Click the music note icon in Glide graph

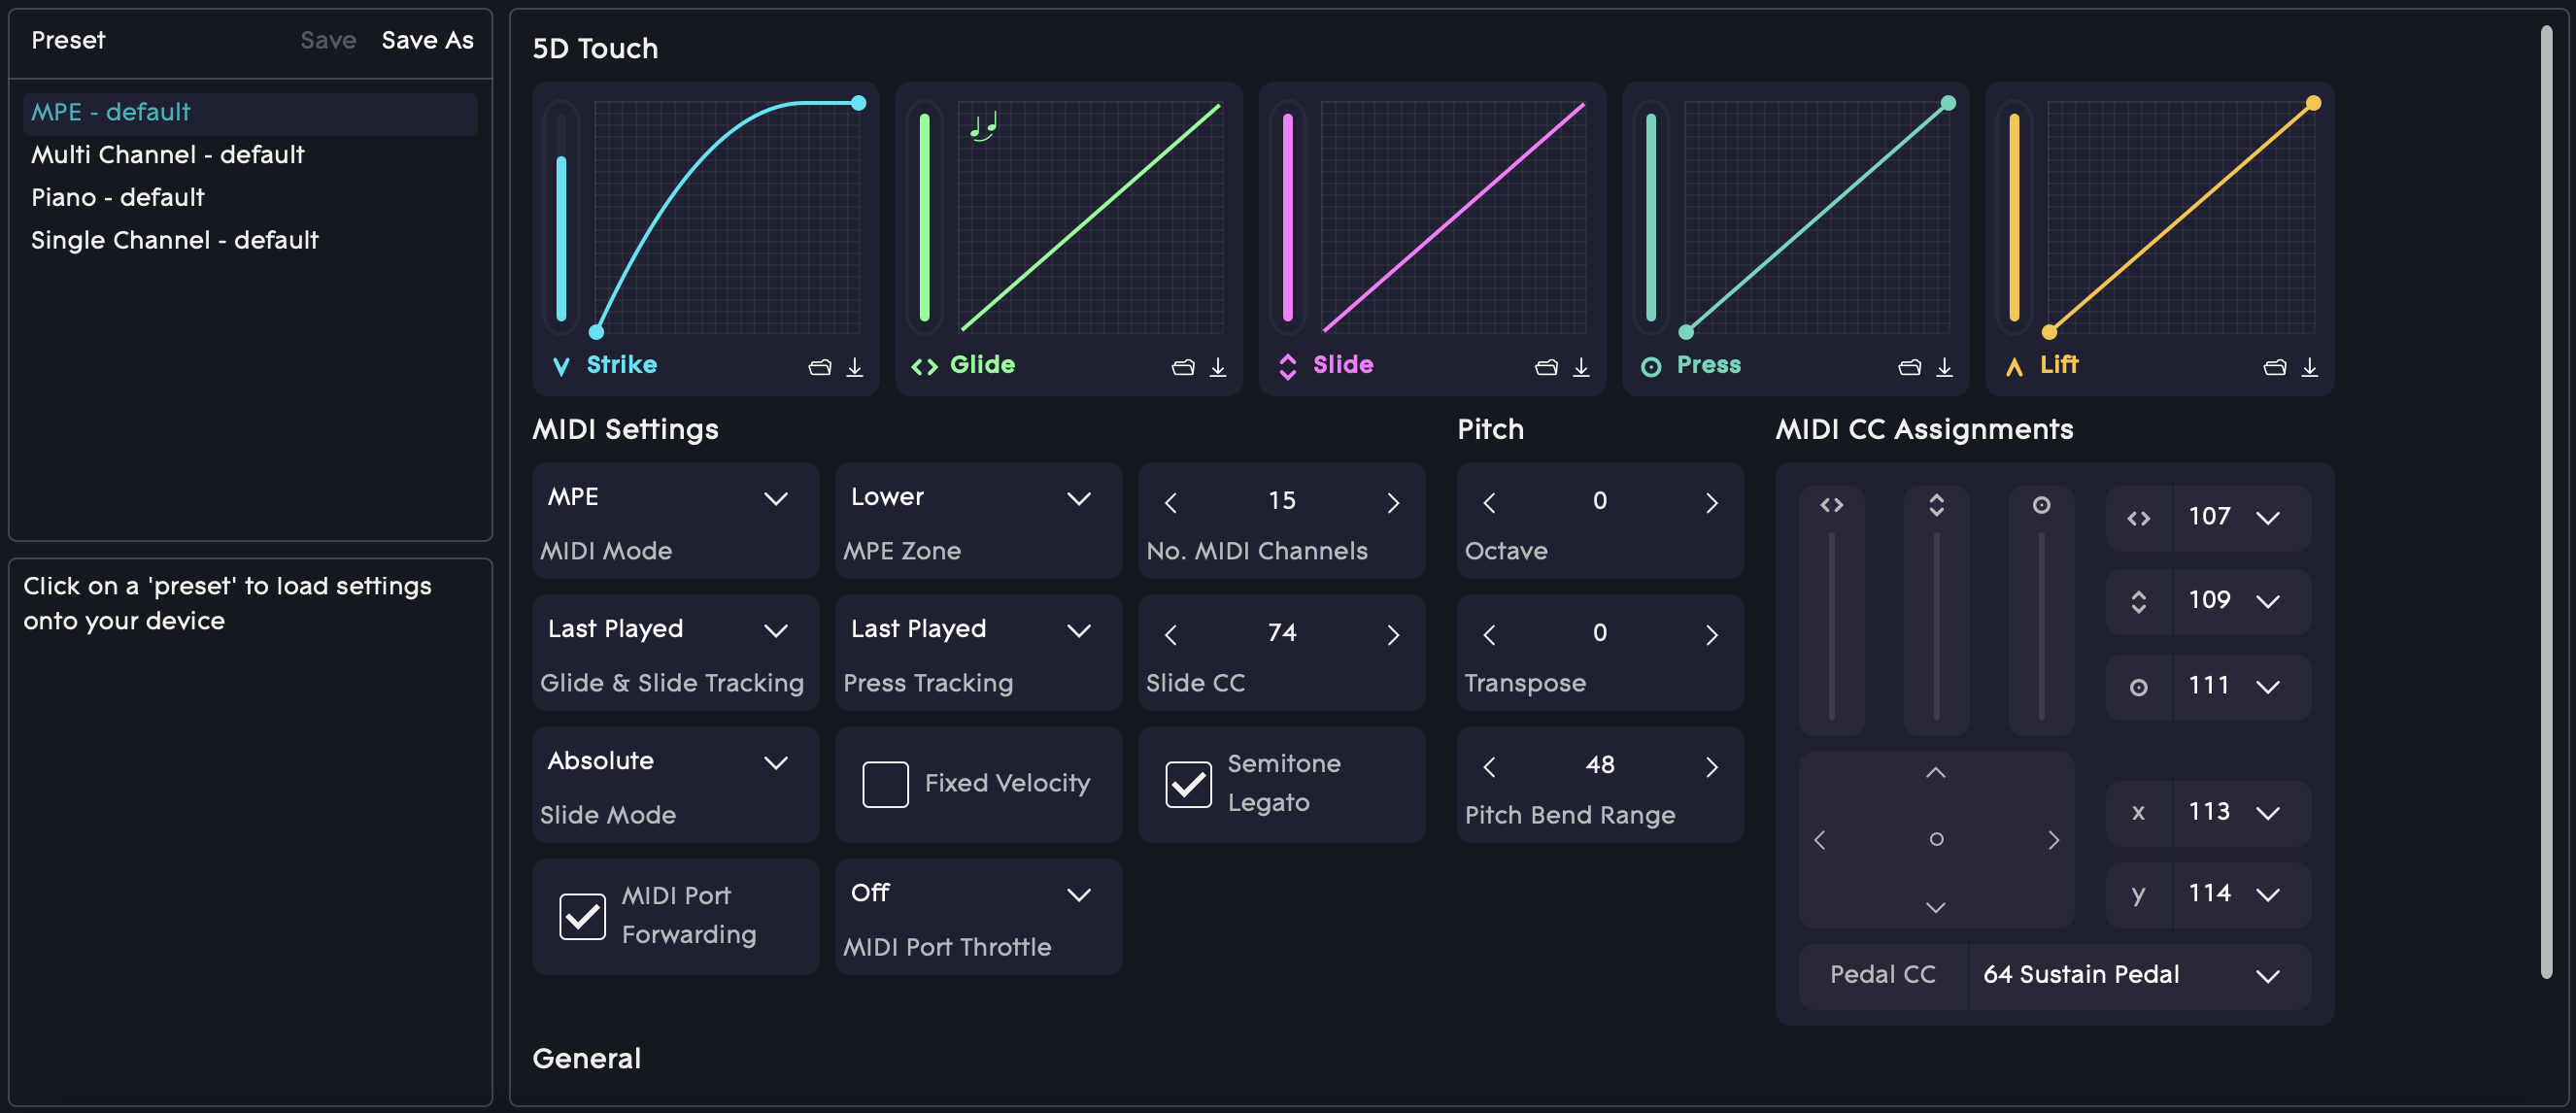pos(983,127)
